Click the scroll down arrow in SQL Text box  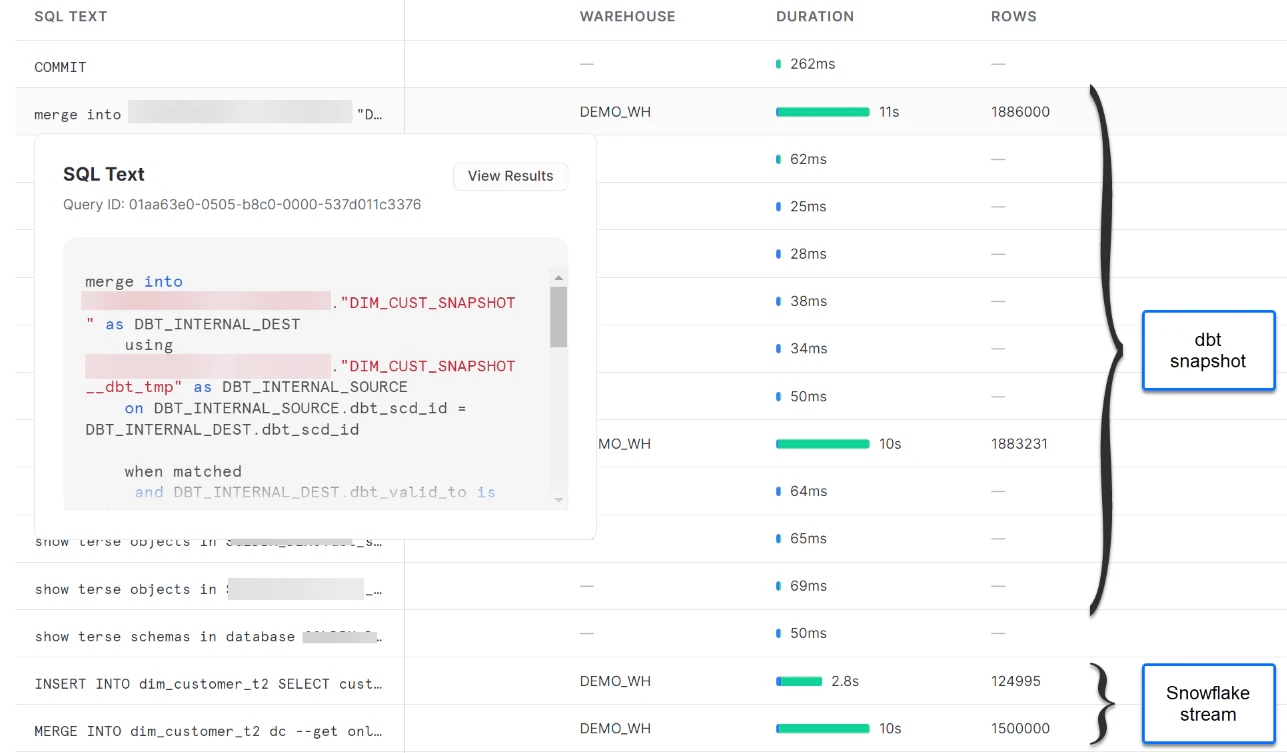558,499
